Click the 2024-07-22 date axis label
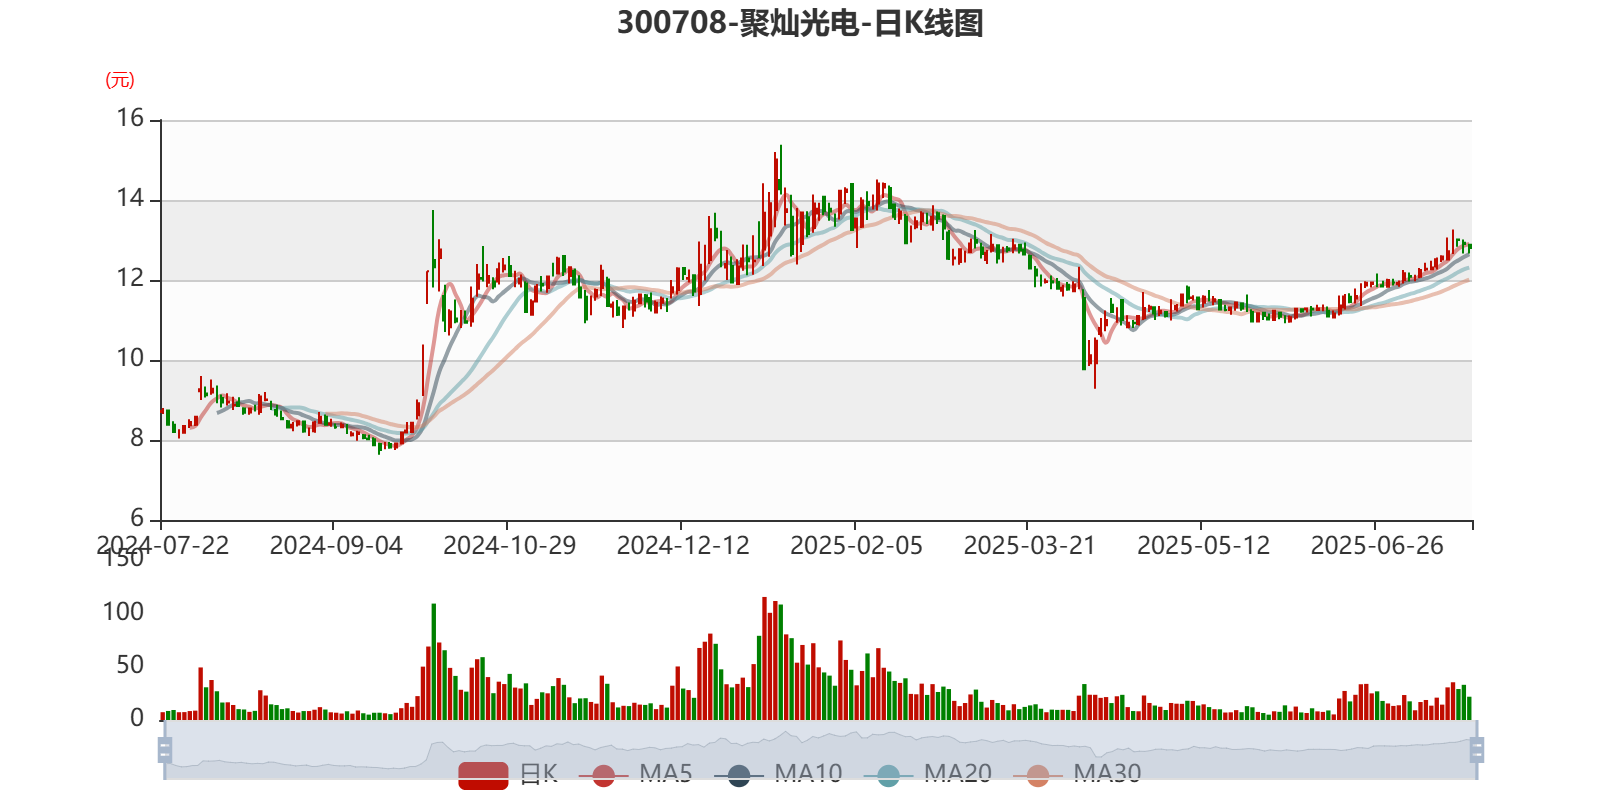Screen dimensions: 1600x800 tap(162, 545)
